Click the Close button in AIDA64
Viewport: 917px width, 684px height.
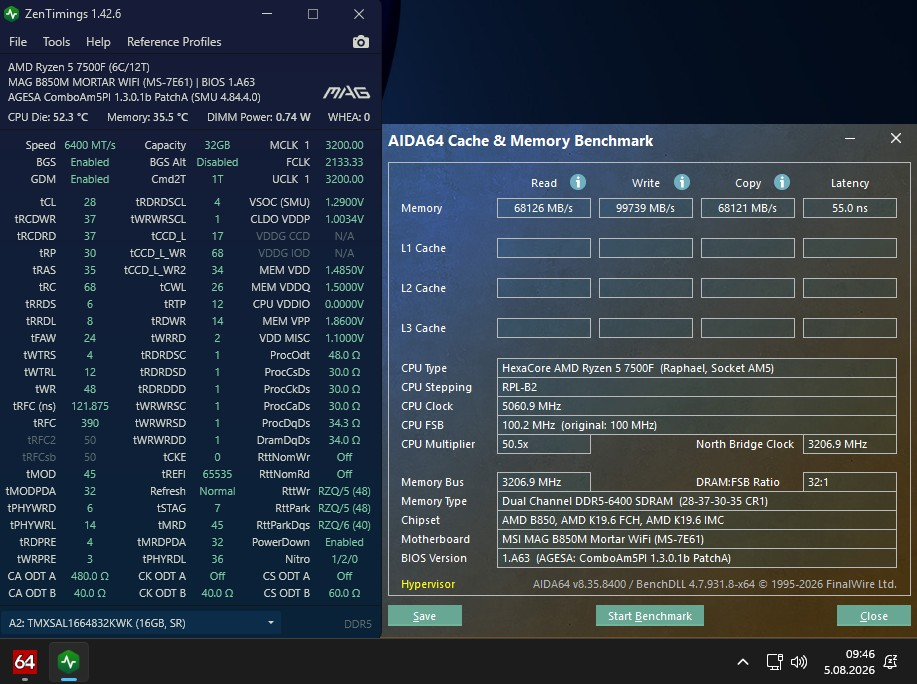874,616
